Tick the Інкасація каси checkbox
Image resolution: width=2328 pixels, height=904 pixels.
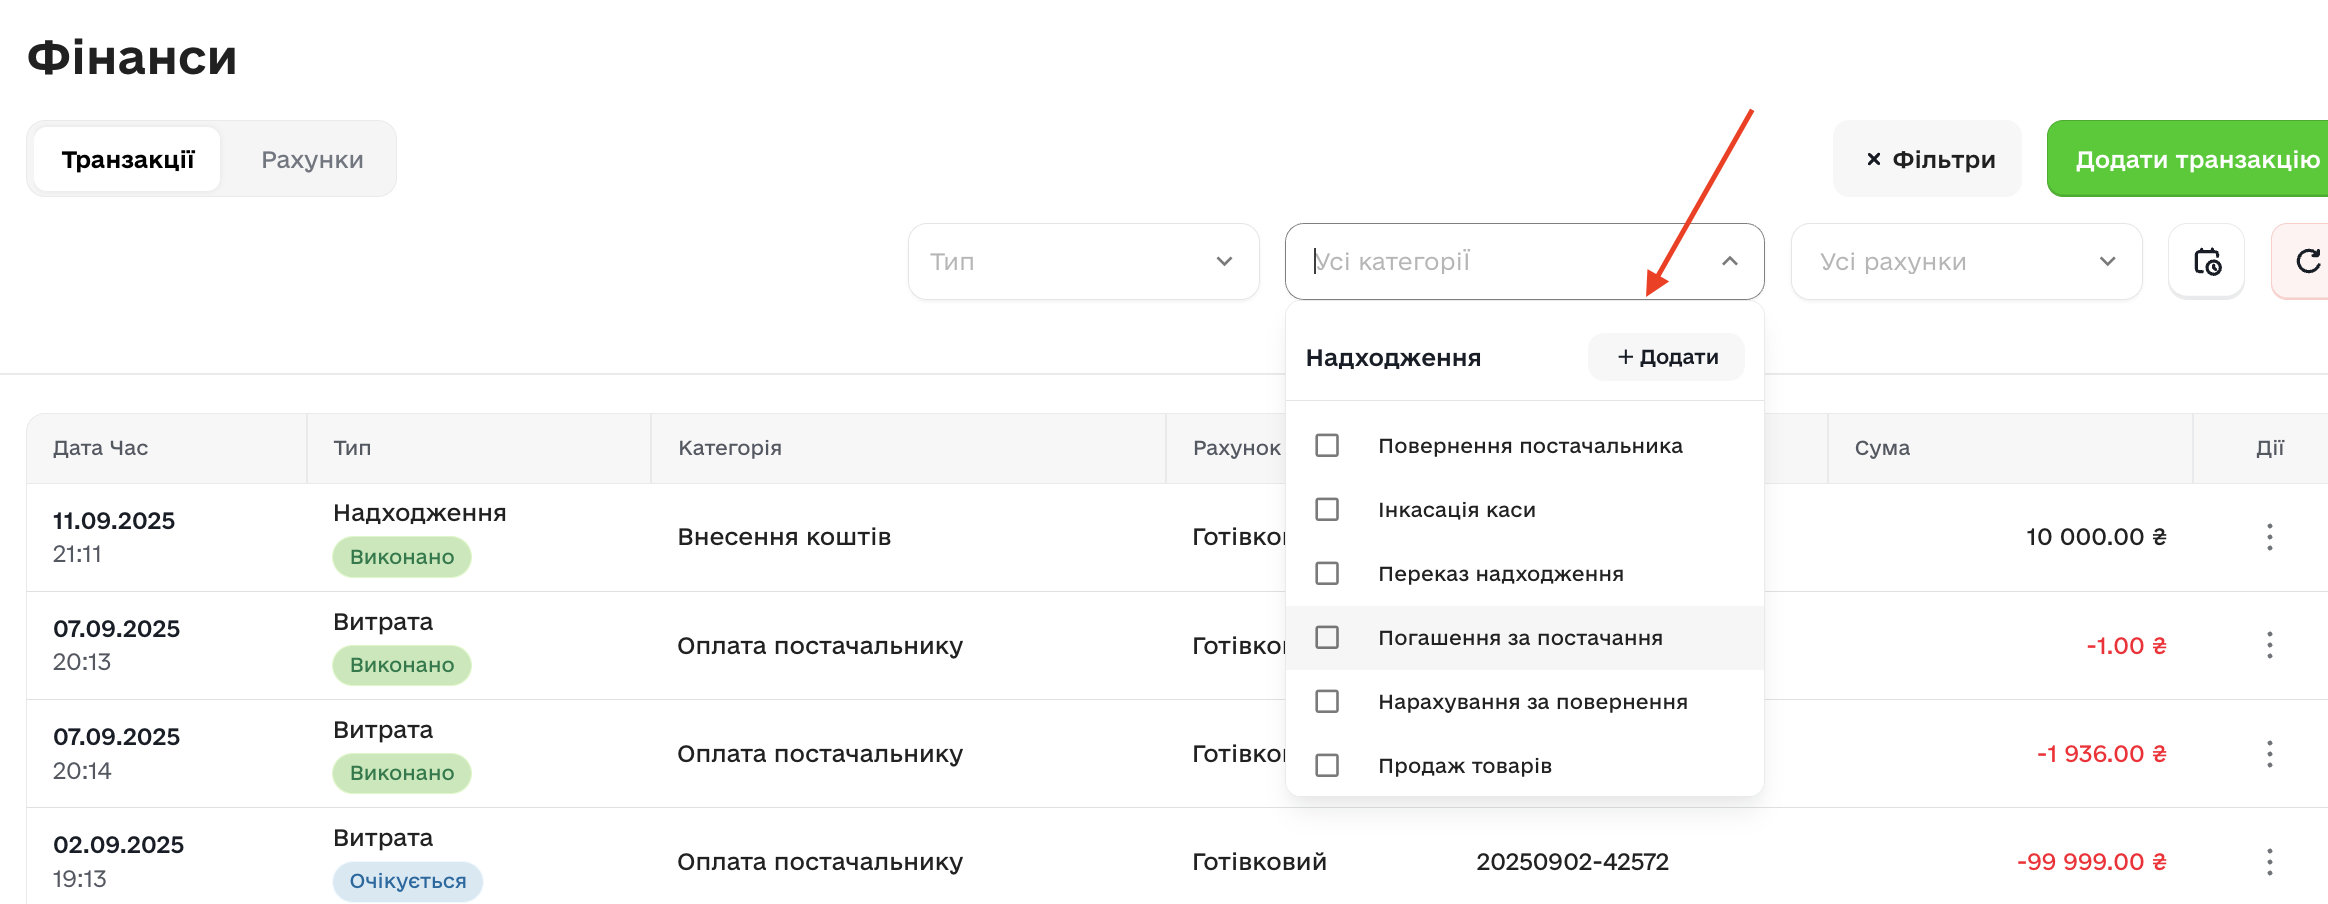pyautogui.click(x=1327, y=509)
